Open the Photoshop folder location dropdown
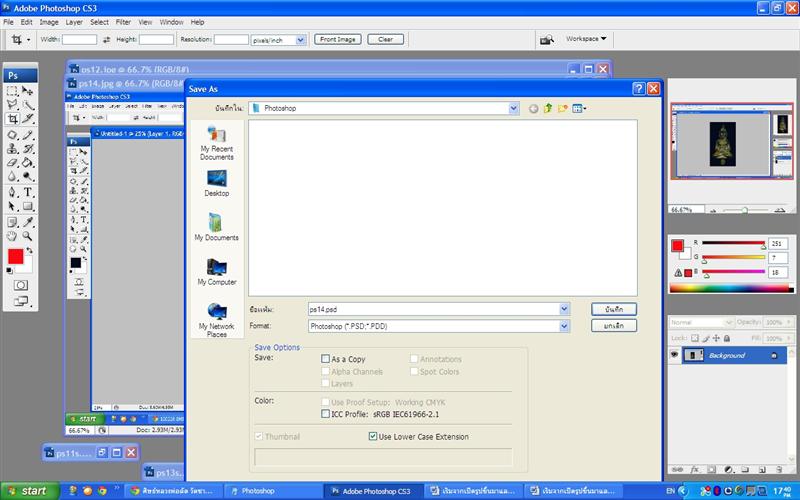The width and height of the screenshot is (800, 500). click(514, 108)
